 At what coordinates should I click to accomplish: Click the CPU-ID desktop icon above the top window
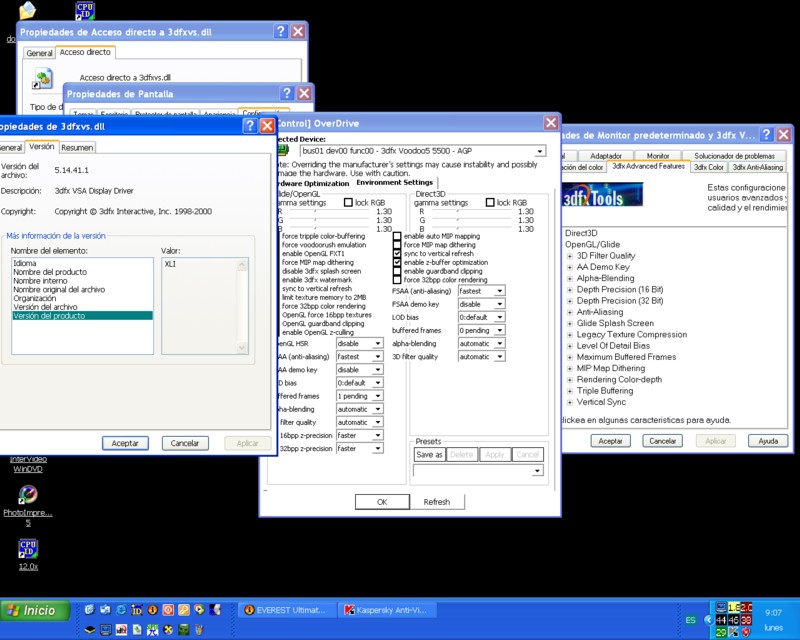point(85,10)
